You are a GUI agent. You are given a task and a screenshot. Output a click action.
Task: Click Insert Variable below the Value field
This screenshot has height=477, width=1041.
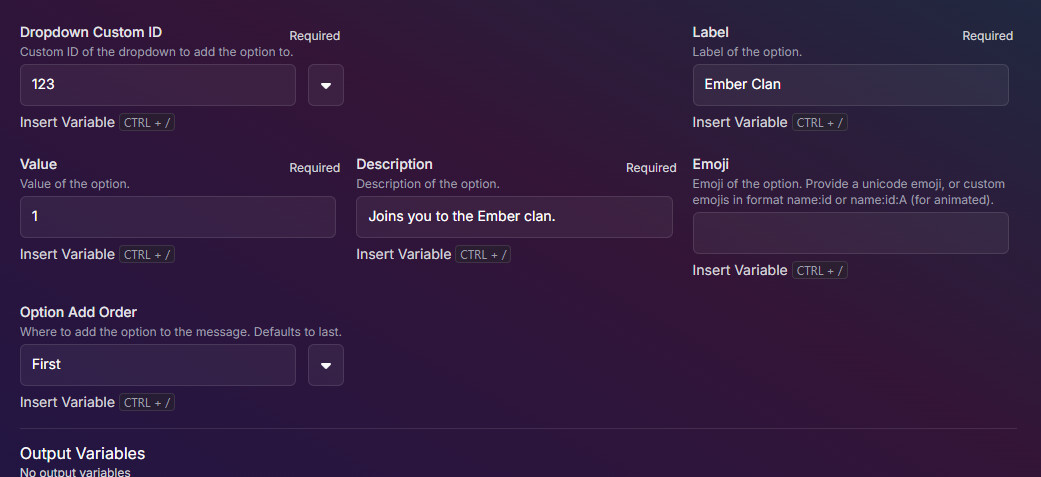tap(67, 254)
